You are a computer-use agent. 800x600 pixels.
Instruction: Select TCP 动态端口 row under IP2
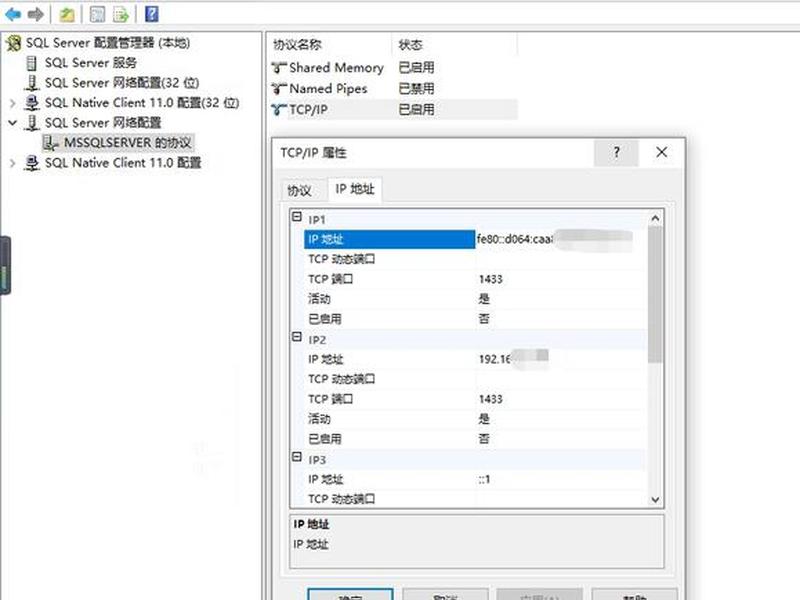click(x=474, y=379)
